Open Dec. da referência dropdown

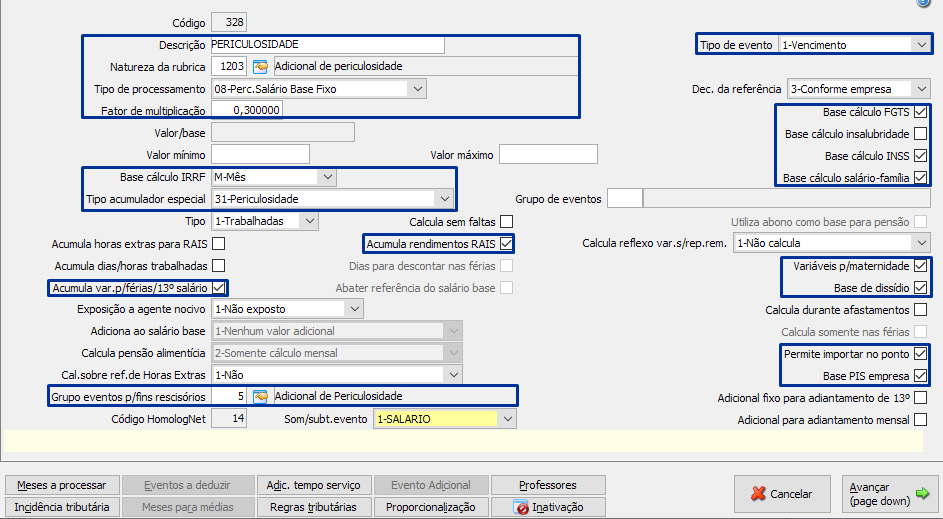point(921,89)
